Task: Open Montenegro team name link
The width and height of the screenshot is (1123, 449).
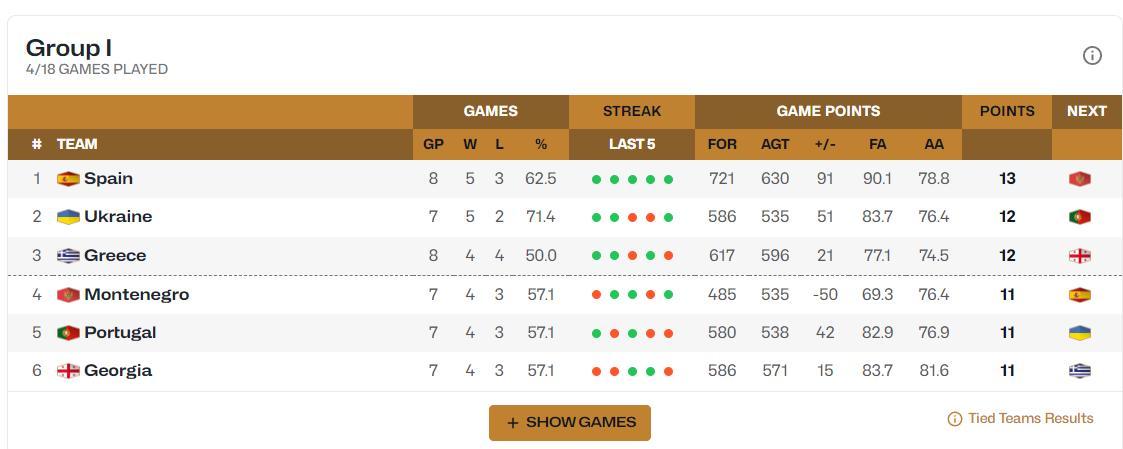Action: pyautogui.click(x=137, y=294)
